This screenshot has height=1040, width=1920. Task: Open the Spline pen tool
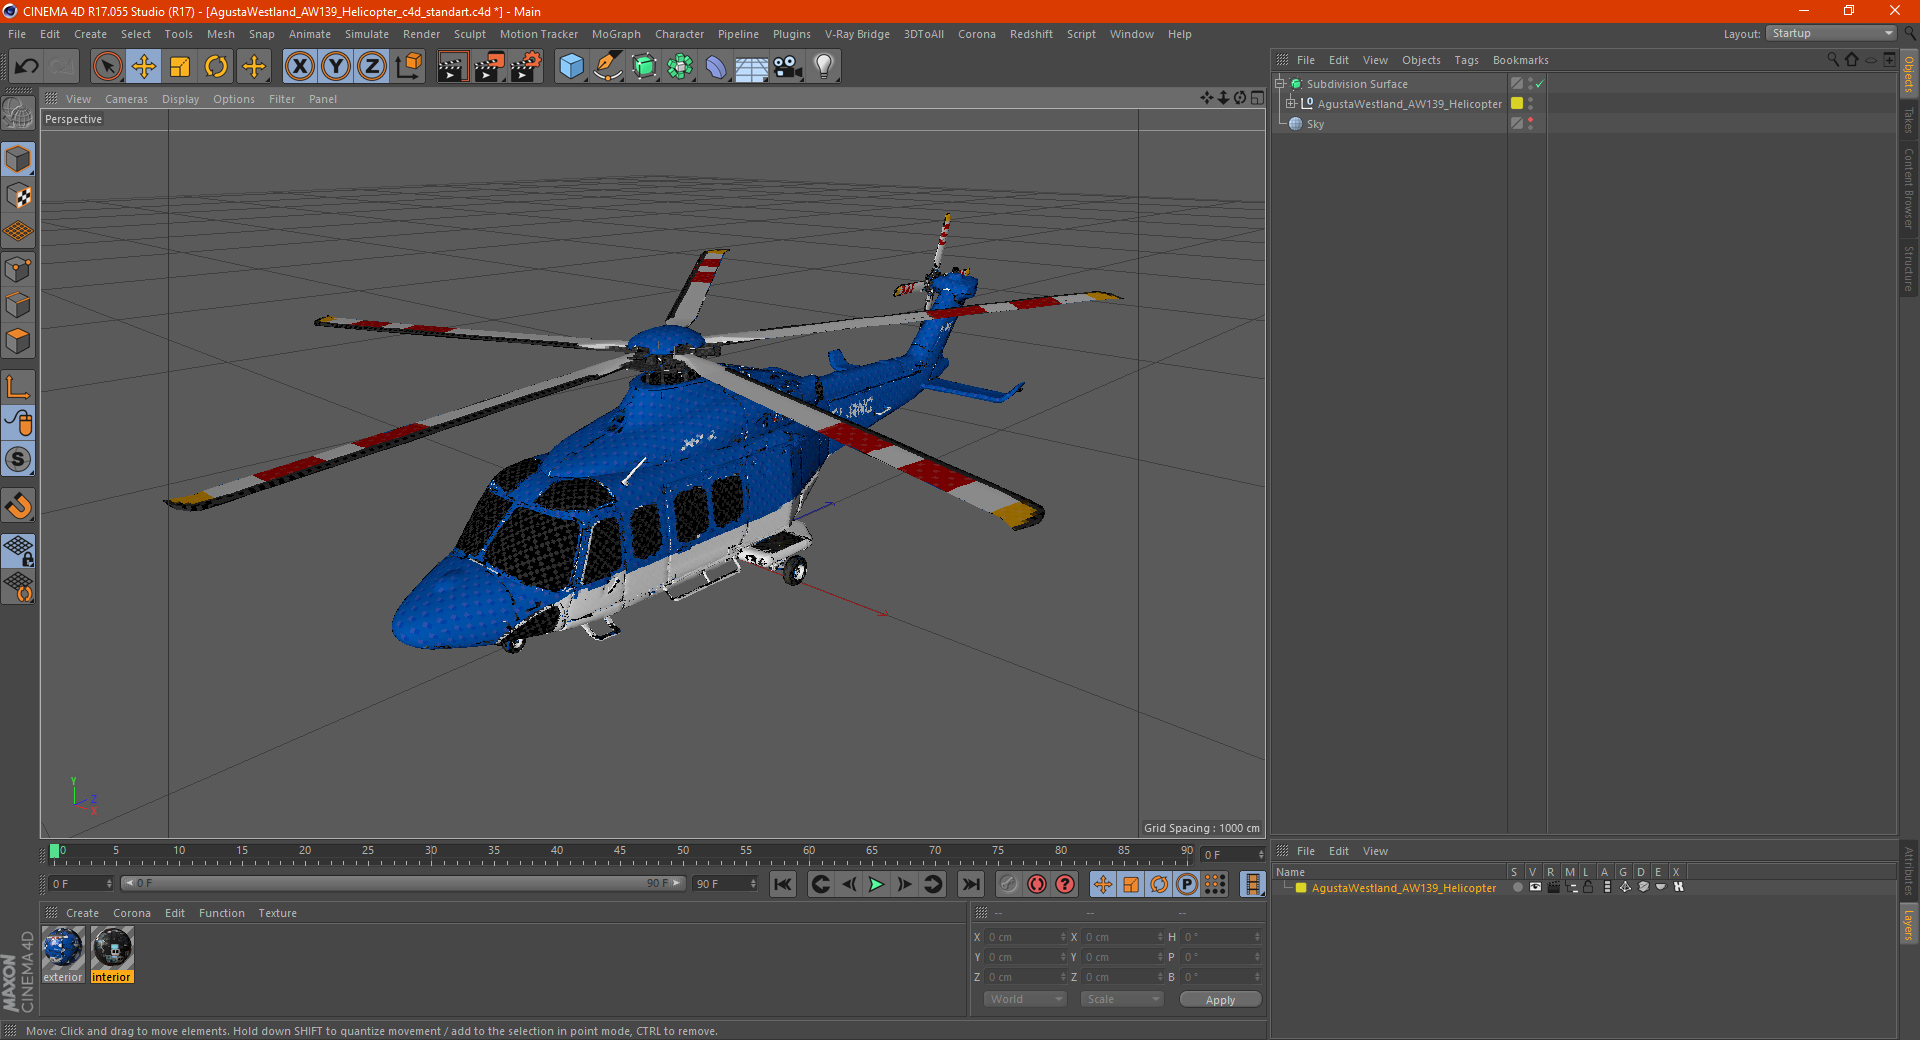tap(607, 67)
